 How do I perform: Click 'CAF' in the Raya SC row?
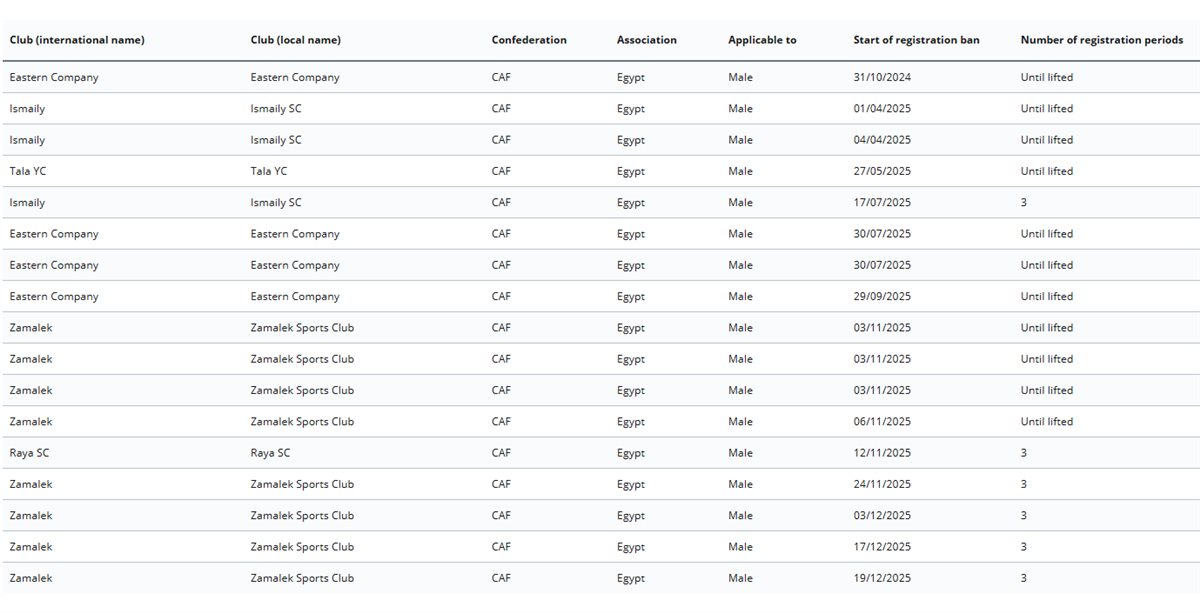point(501,453)
